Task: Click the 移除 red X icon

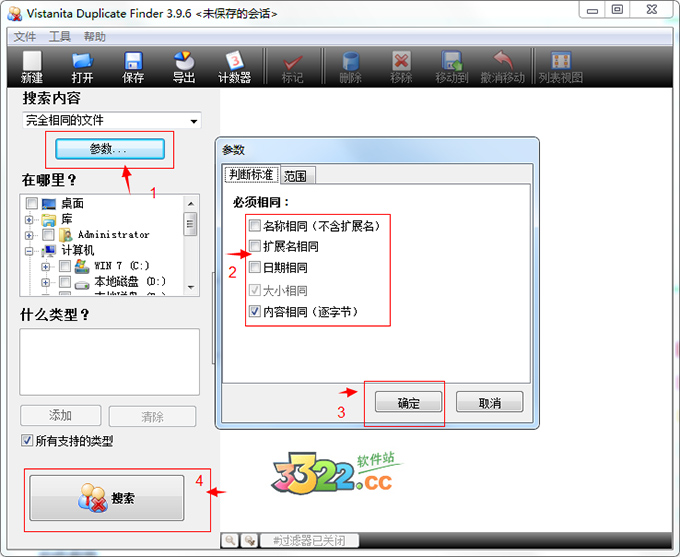Action: [401, 61]
